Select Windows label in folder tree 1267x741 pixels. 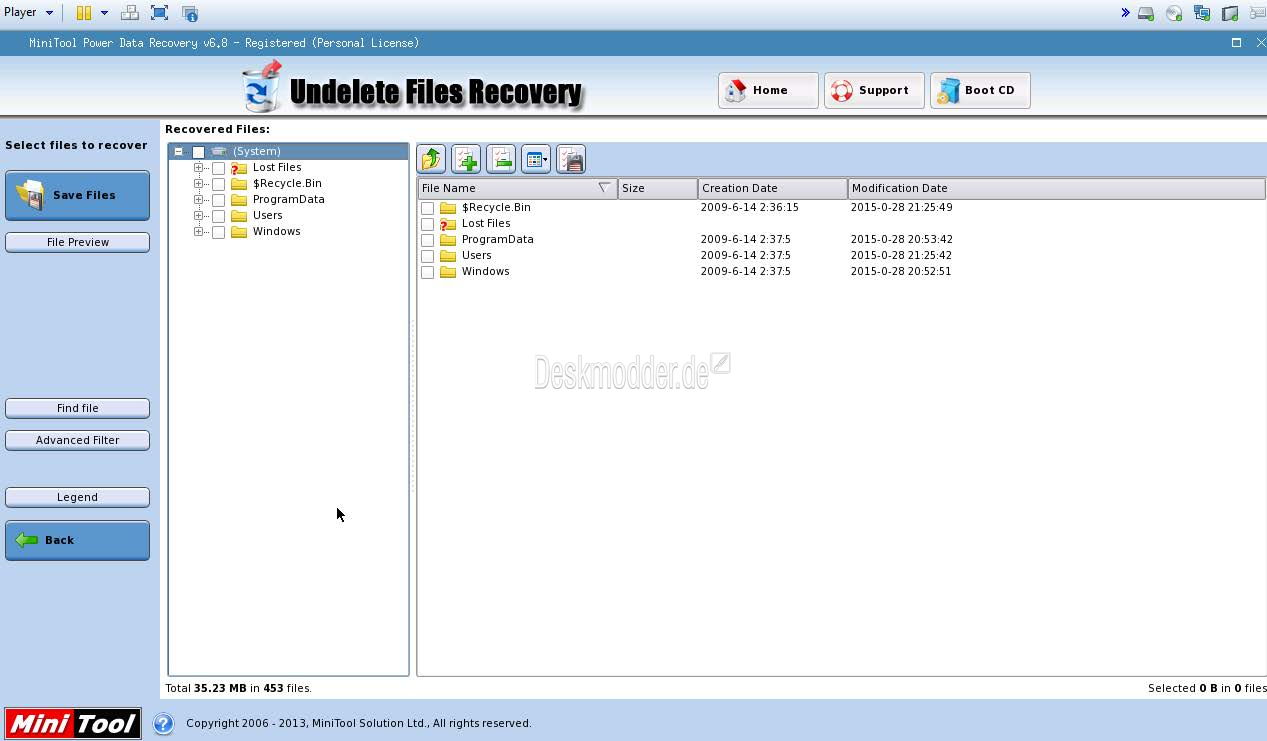[x=276, y=231]
